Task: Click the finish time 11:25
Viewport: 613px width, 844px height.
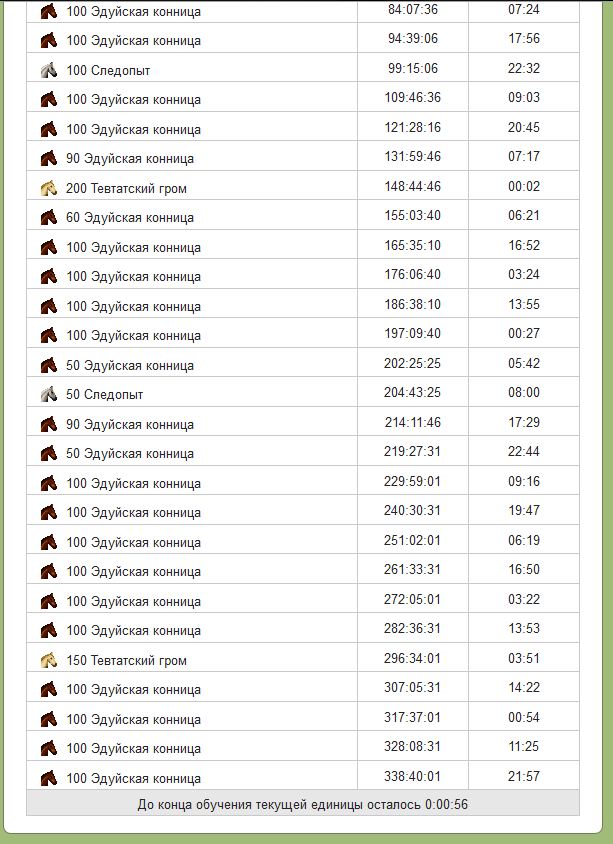Action: (x=524, y=746)
